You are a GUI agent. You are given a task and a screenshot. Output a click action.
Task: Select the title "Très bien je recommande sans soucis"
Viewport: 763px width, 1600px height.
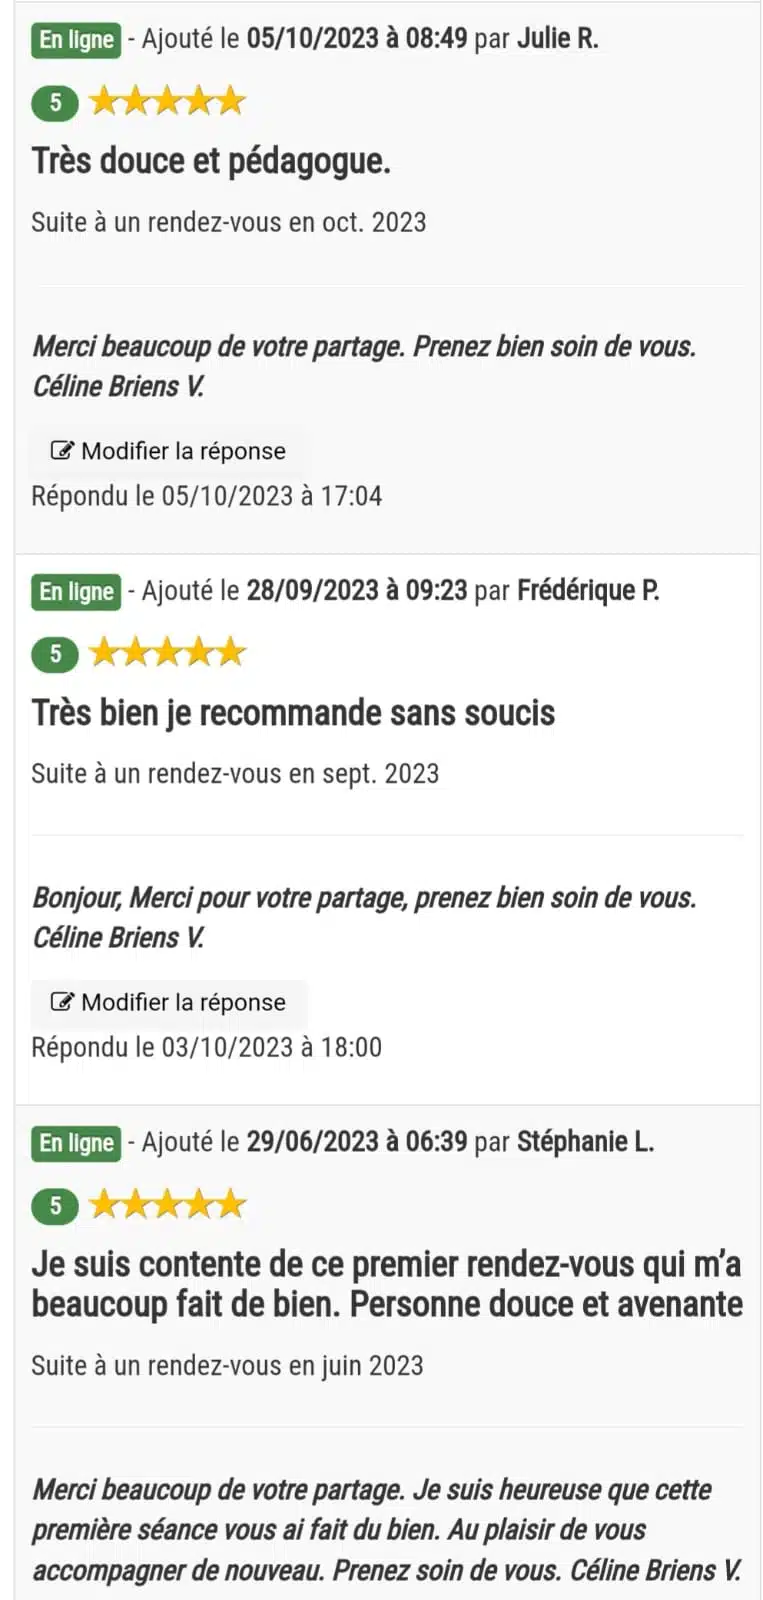tap(293, 713)
